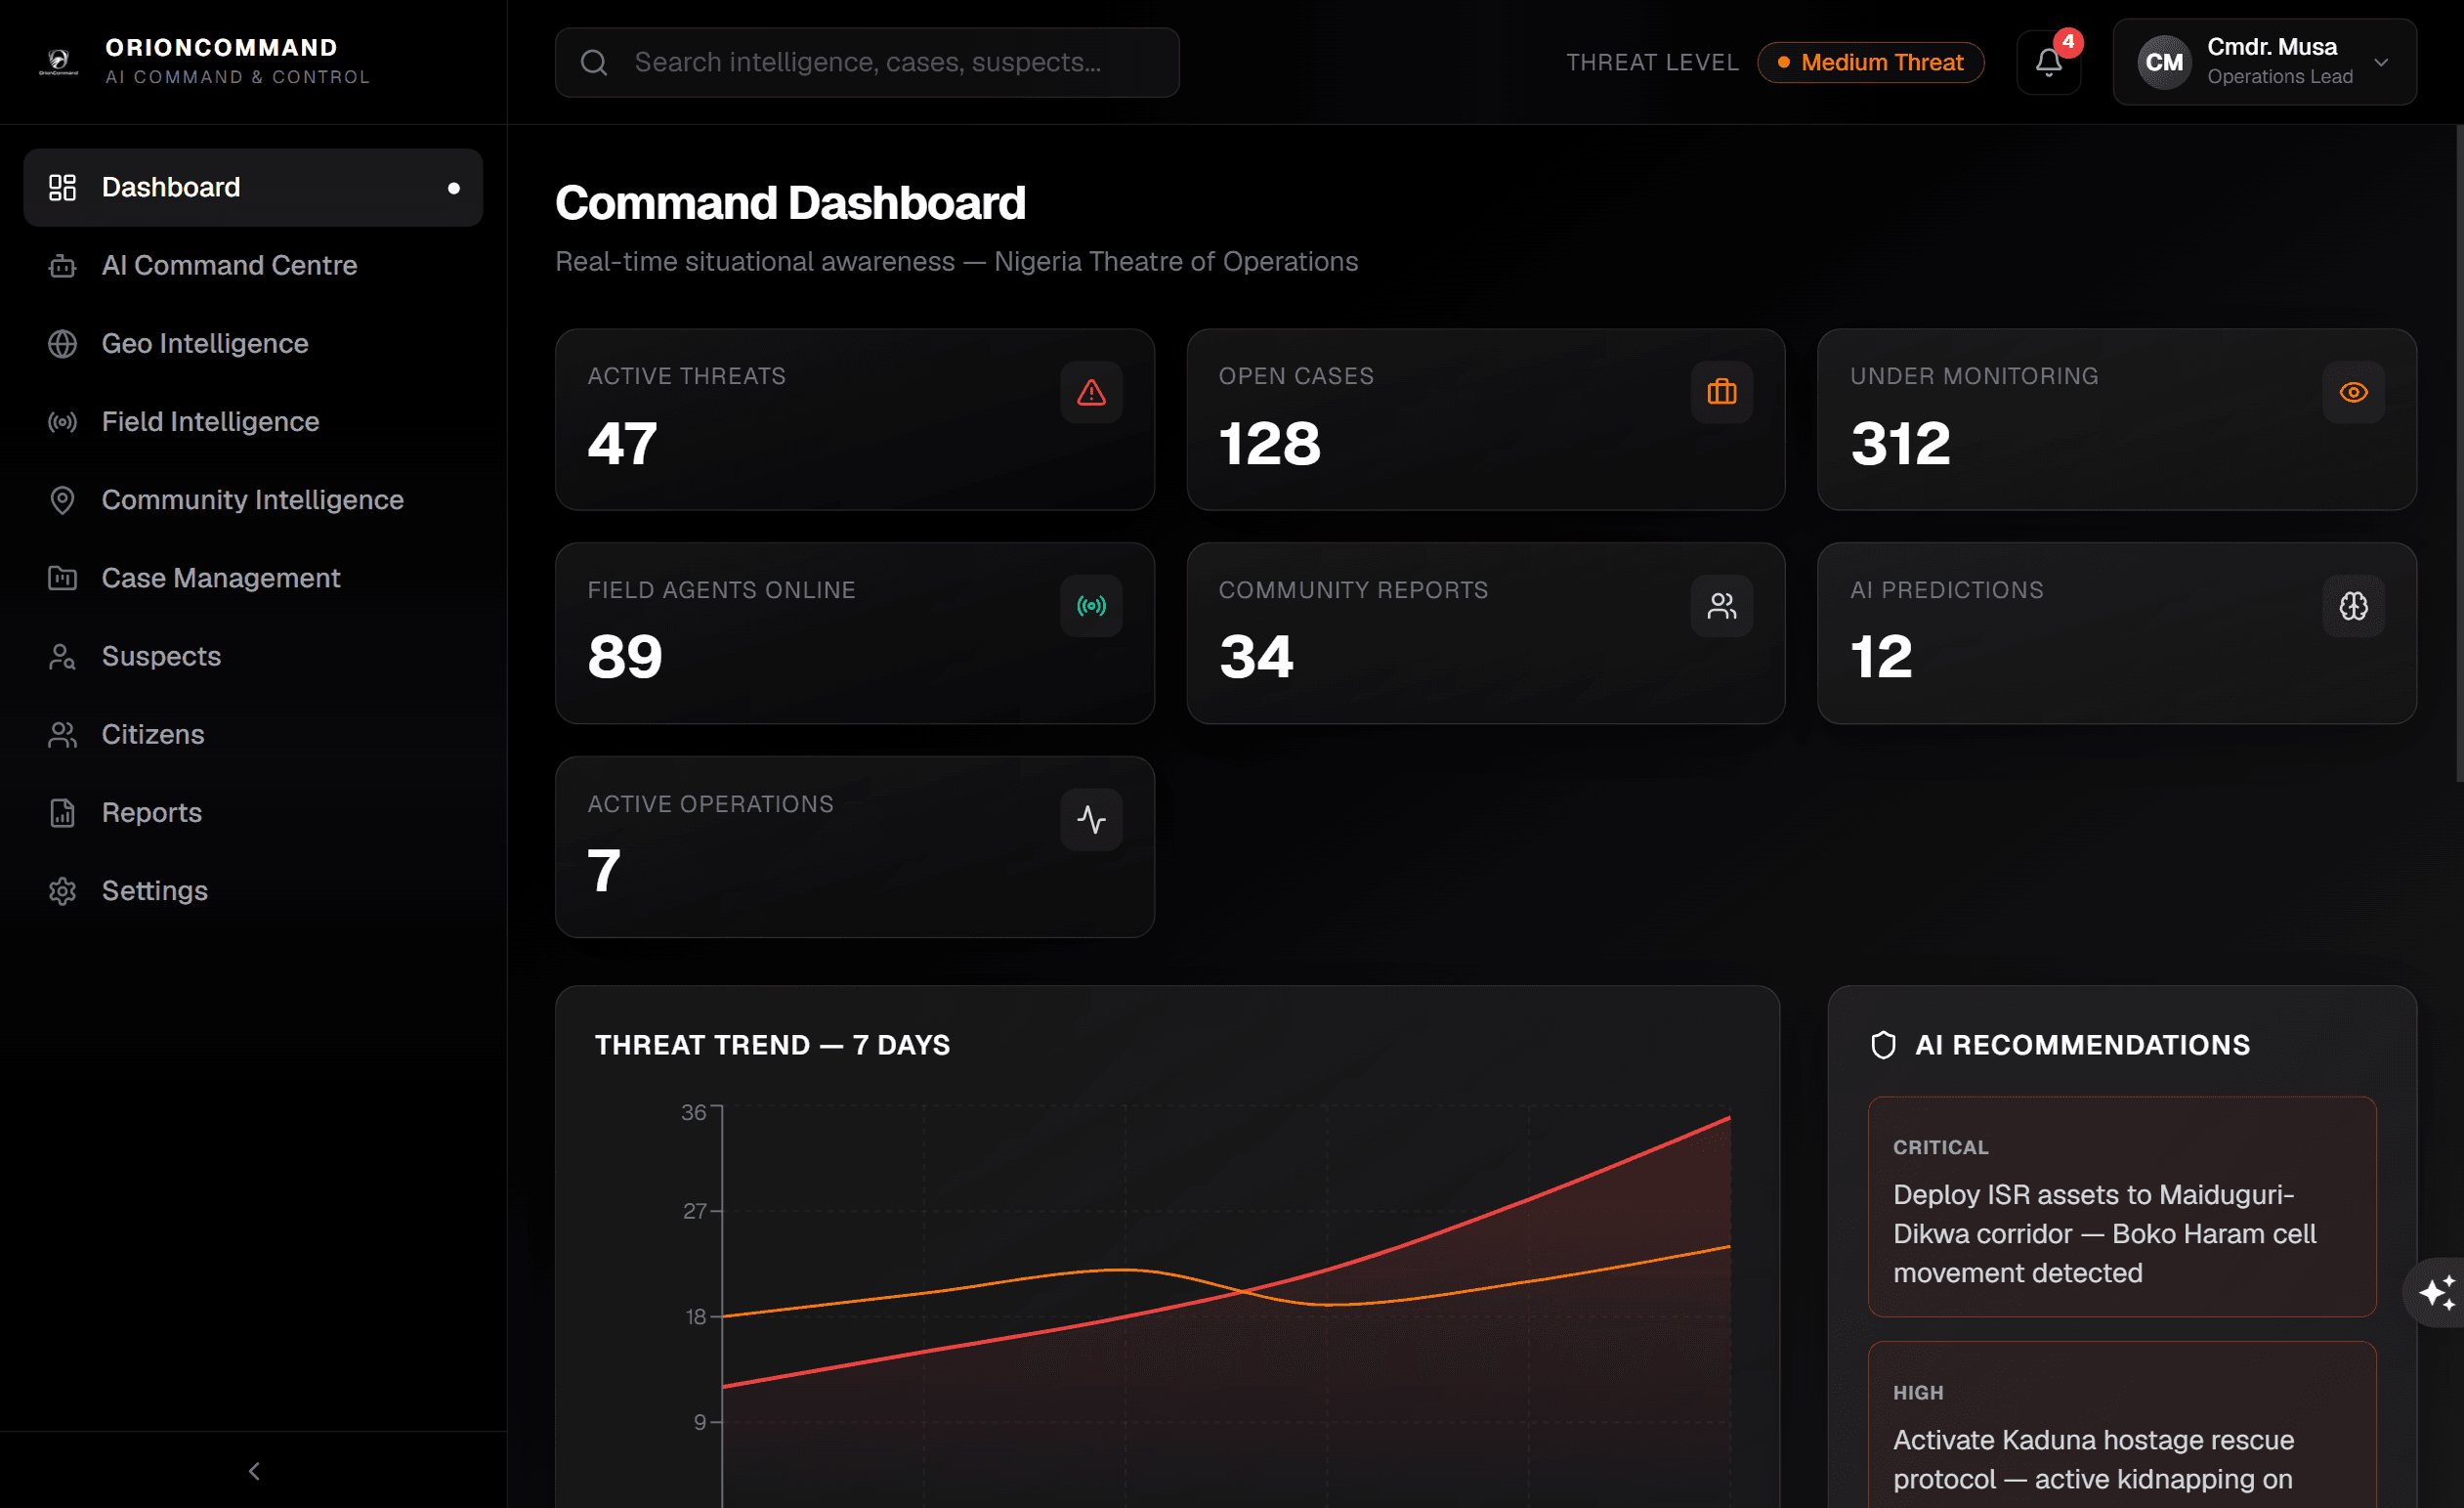Click the THREAT LEVEL label
The image size is (2464, 1508).
pos(1652,62)
